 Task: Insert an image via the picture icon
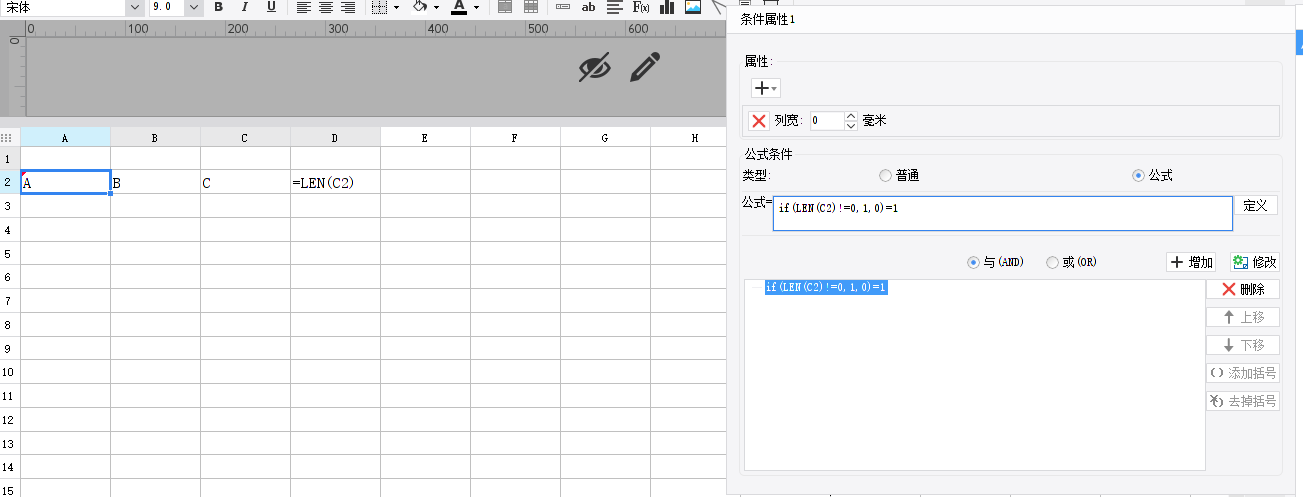tap(693, 7)
